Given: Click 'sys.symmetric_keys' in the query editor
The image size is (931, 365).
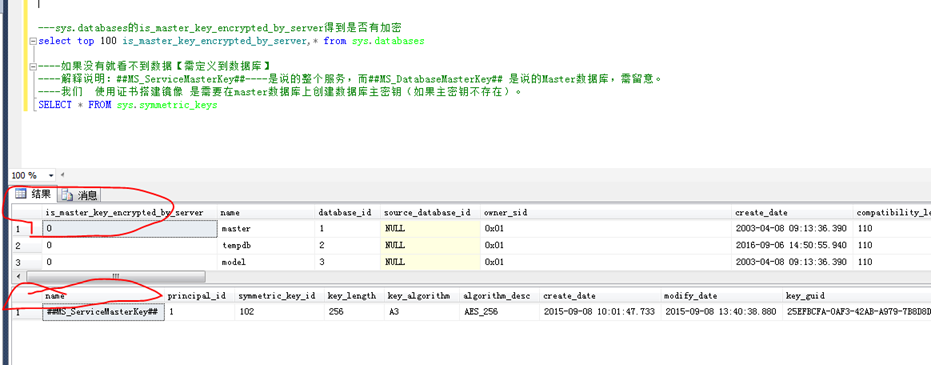Looking at the screenshot, I should pos(167,105).
